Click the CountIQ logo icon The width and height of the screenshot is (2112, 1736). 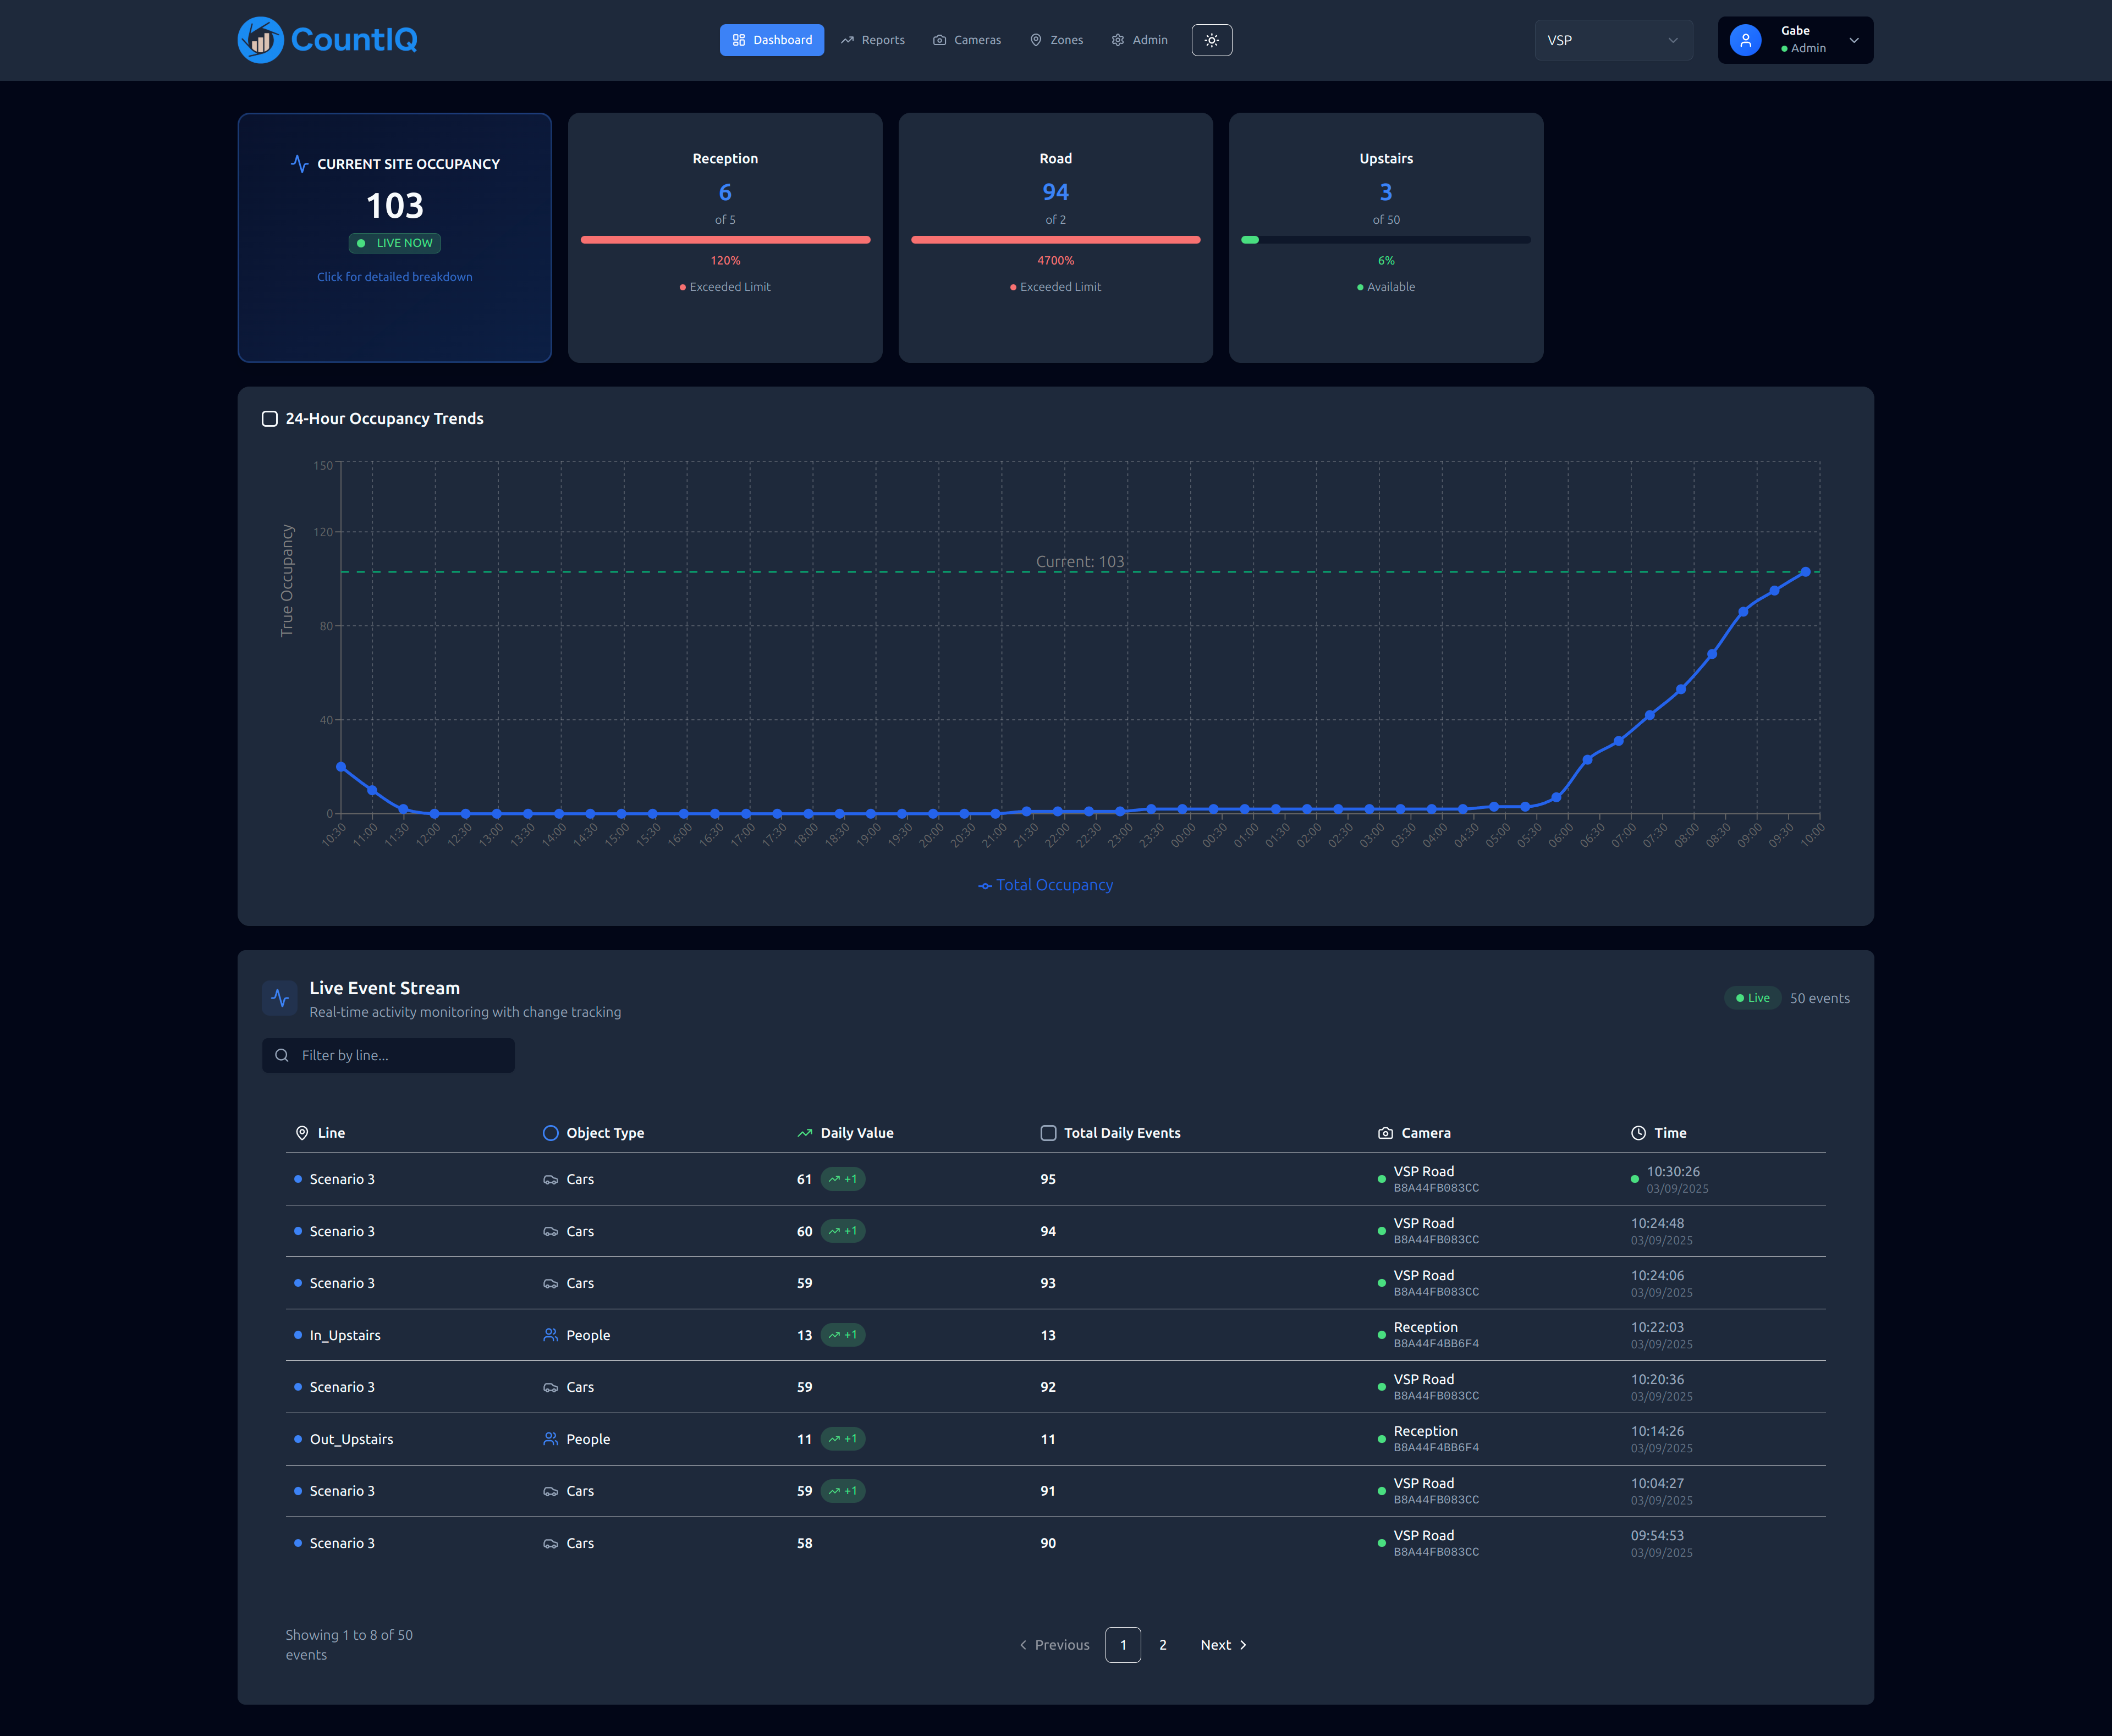[261, 40]
